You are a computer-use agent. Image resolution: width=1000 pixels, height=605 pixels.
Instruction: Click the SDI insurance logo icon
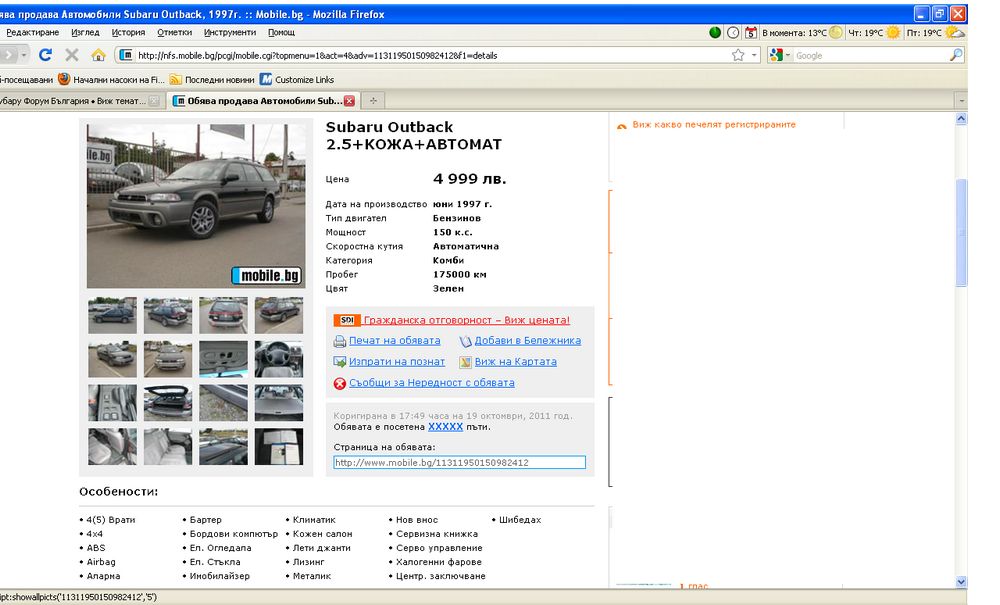click(x=347, y=320)
